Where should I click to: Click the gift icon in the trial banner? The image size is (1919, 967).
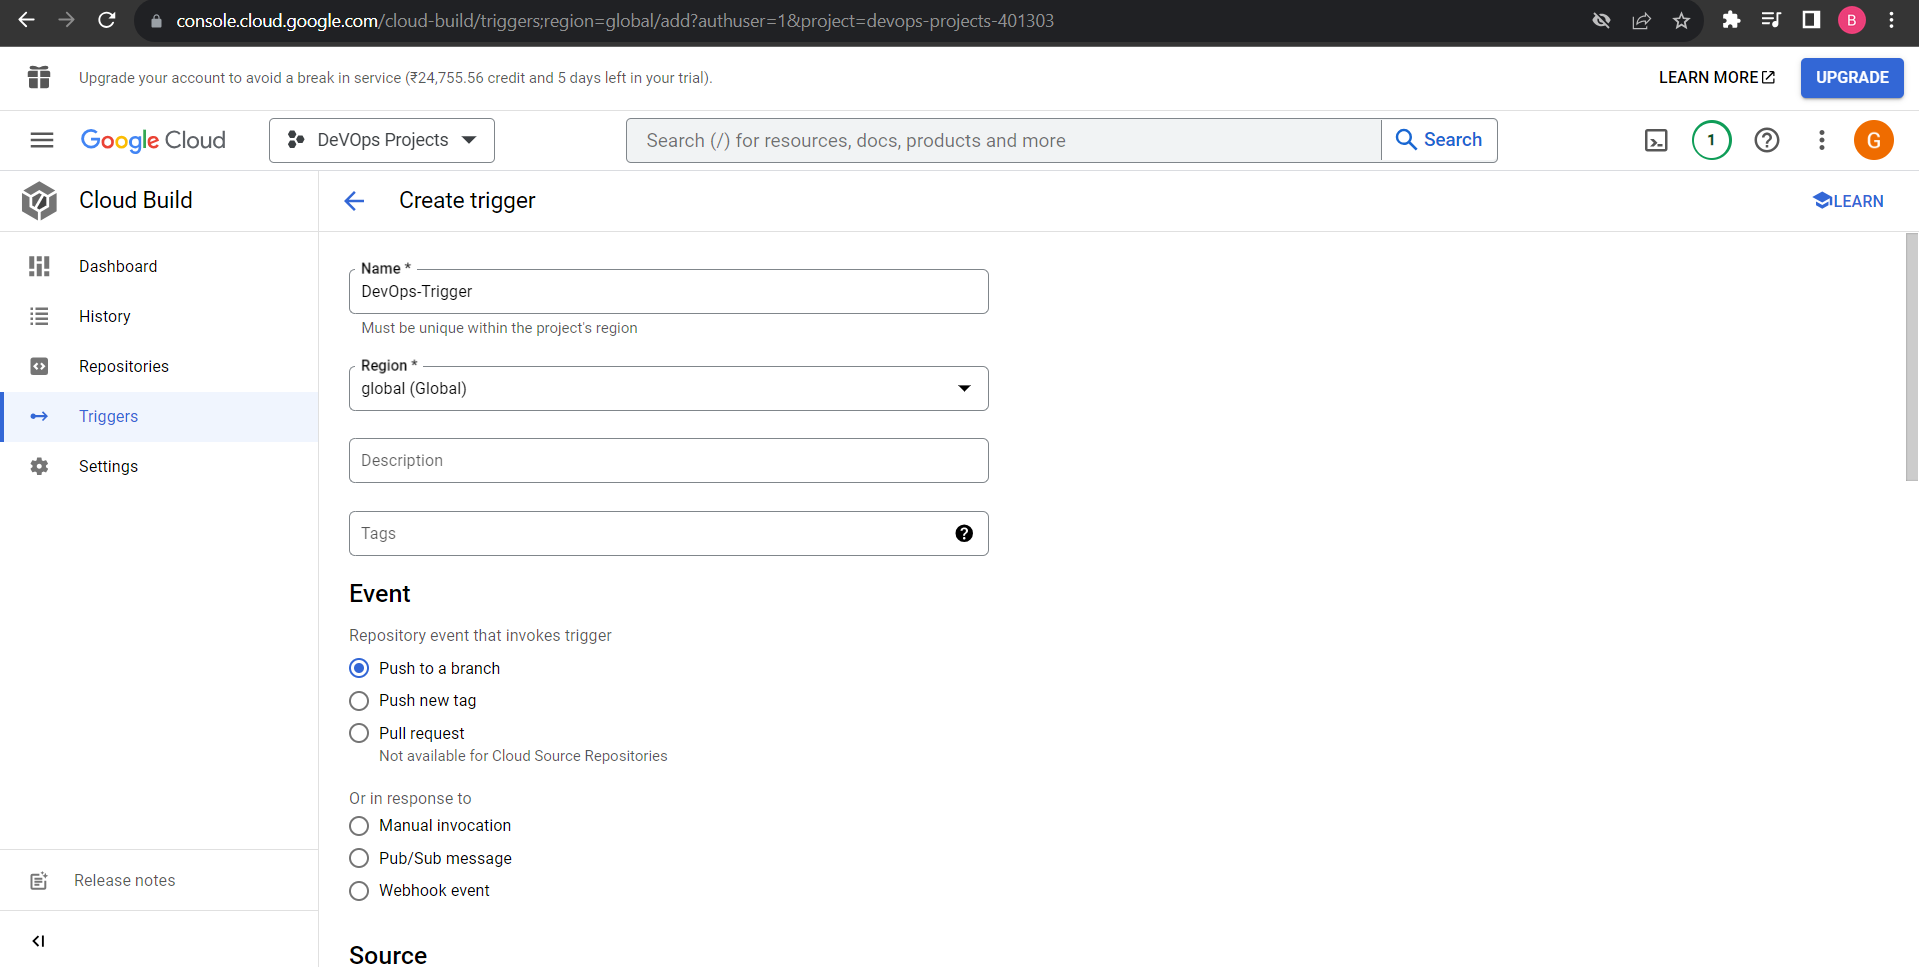[x=39, y=77]
